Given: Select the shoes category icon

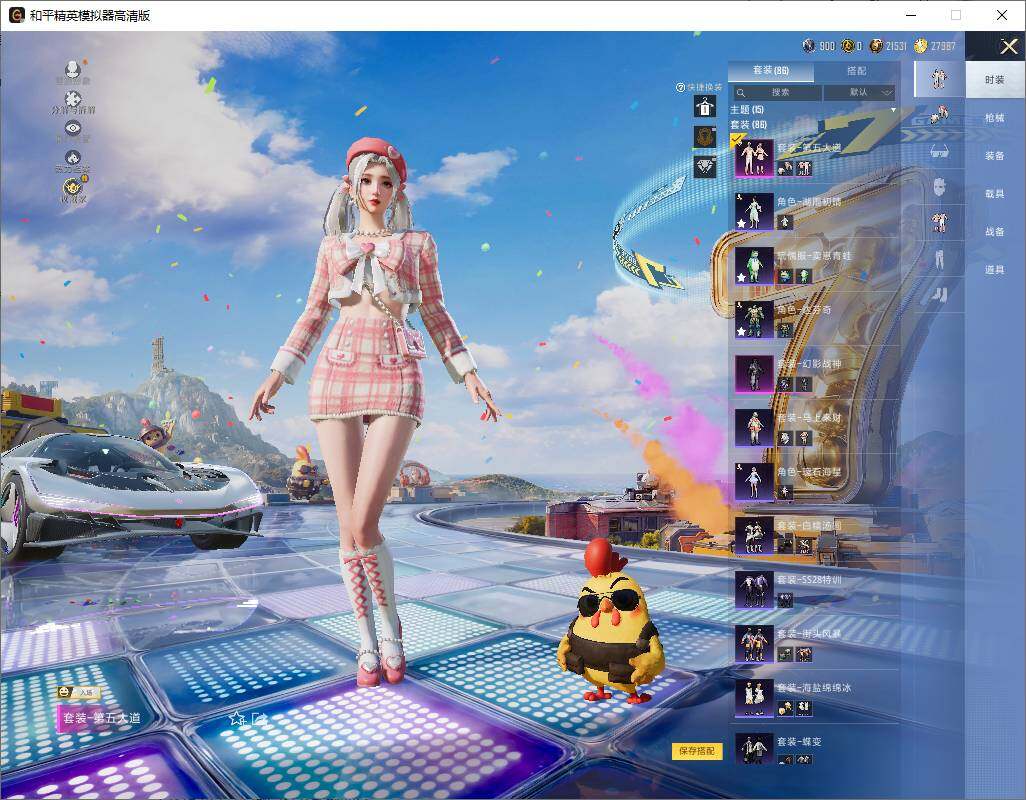Looking at the screenshot, I should point(939,295).
